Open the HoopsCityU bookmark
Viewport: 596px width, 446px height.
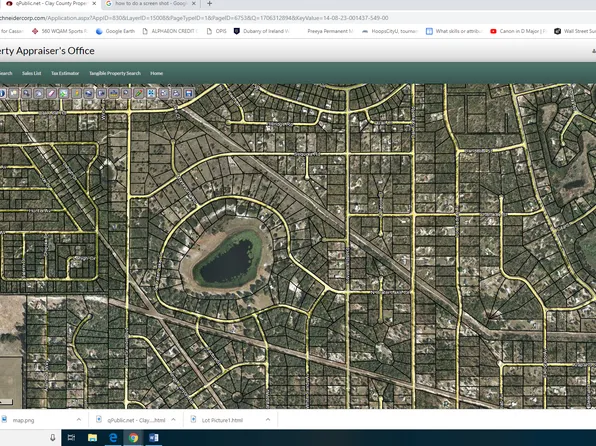click(390, 31)
